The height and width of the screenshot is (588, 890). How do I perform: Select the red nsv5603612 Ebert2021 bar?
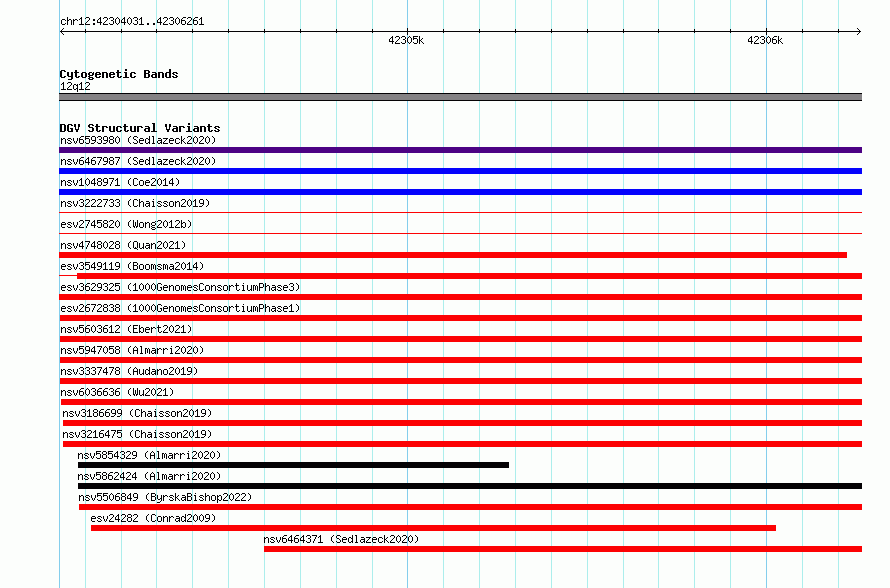[x=460, y=339]
